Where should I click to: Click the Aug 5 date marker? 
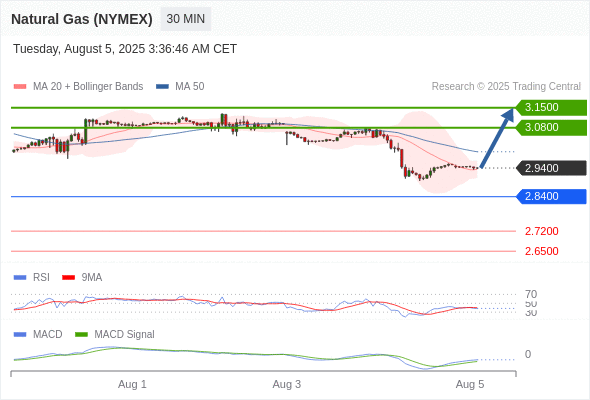470,384
